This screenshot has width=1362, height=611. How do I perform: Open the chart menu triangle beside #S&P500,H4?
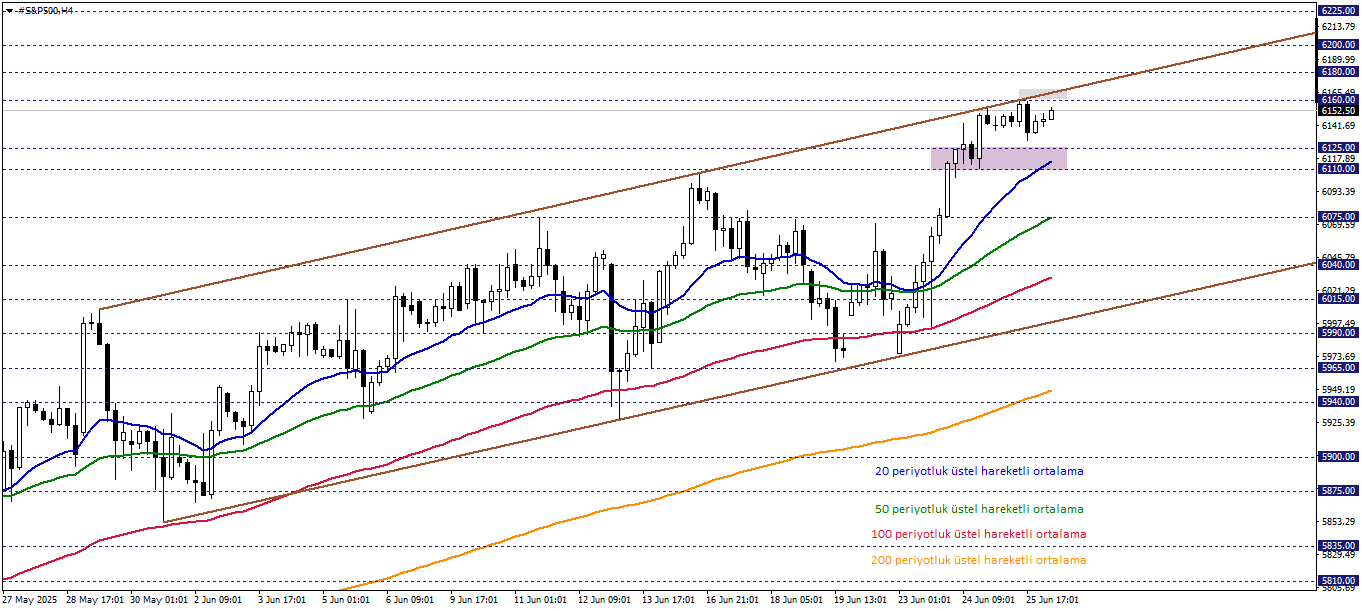[x=9, y=9]
